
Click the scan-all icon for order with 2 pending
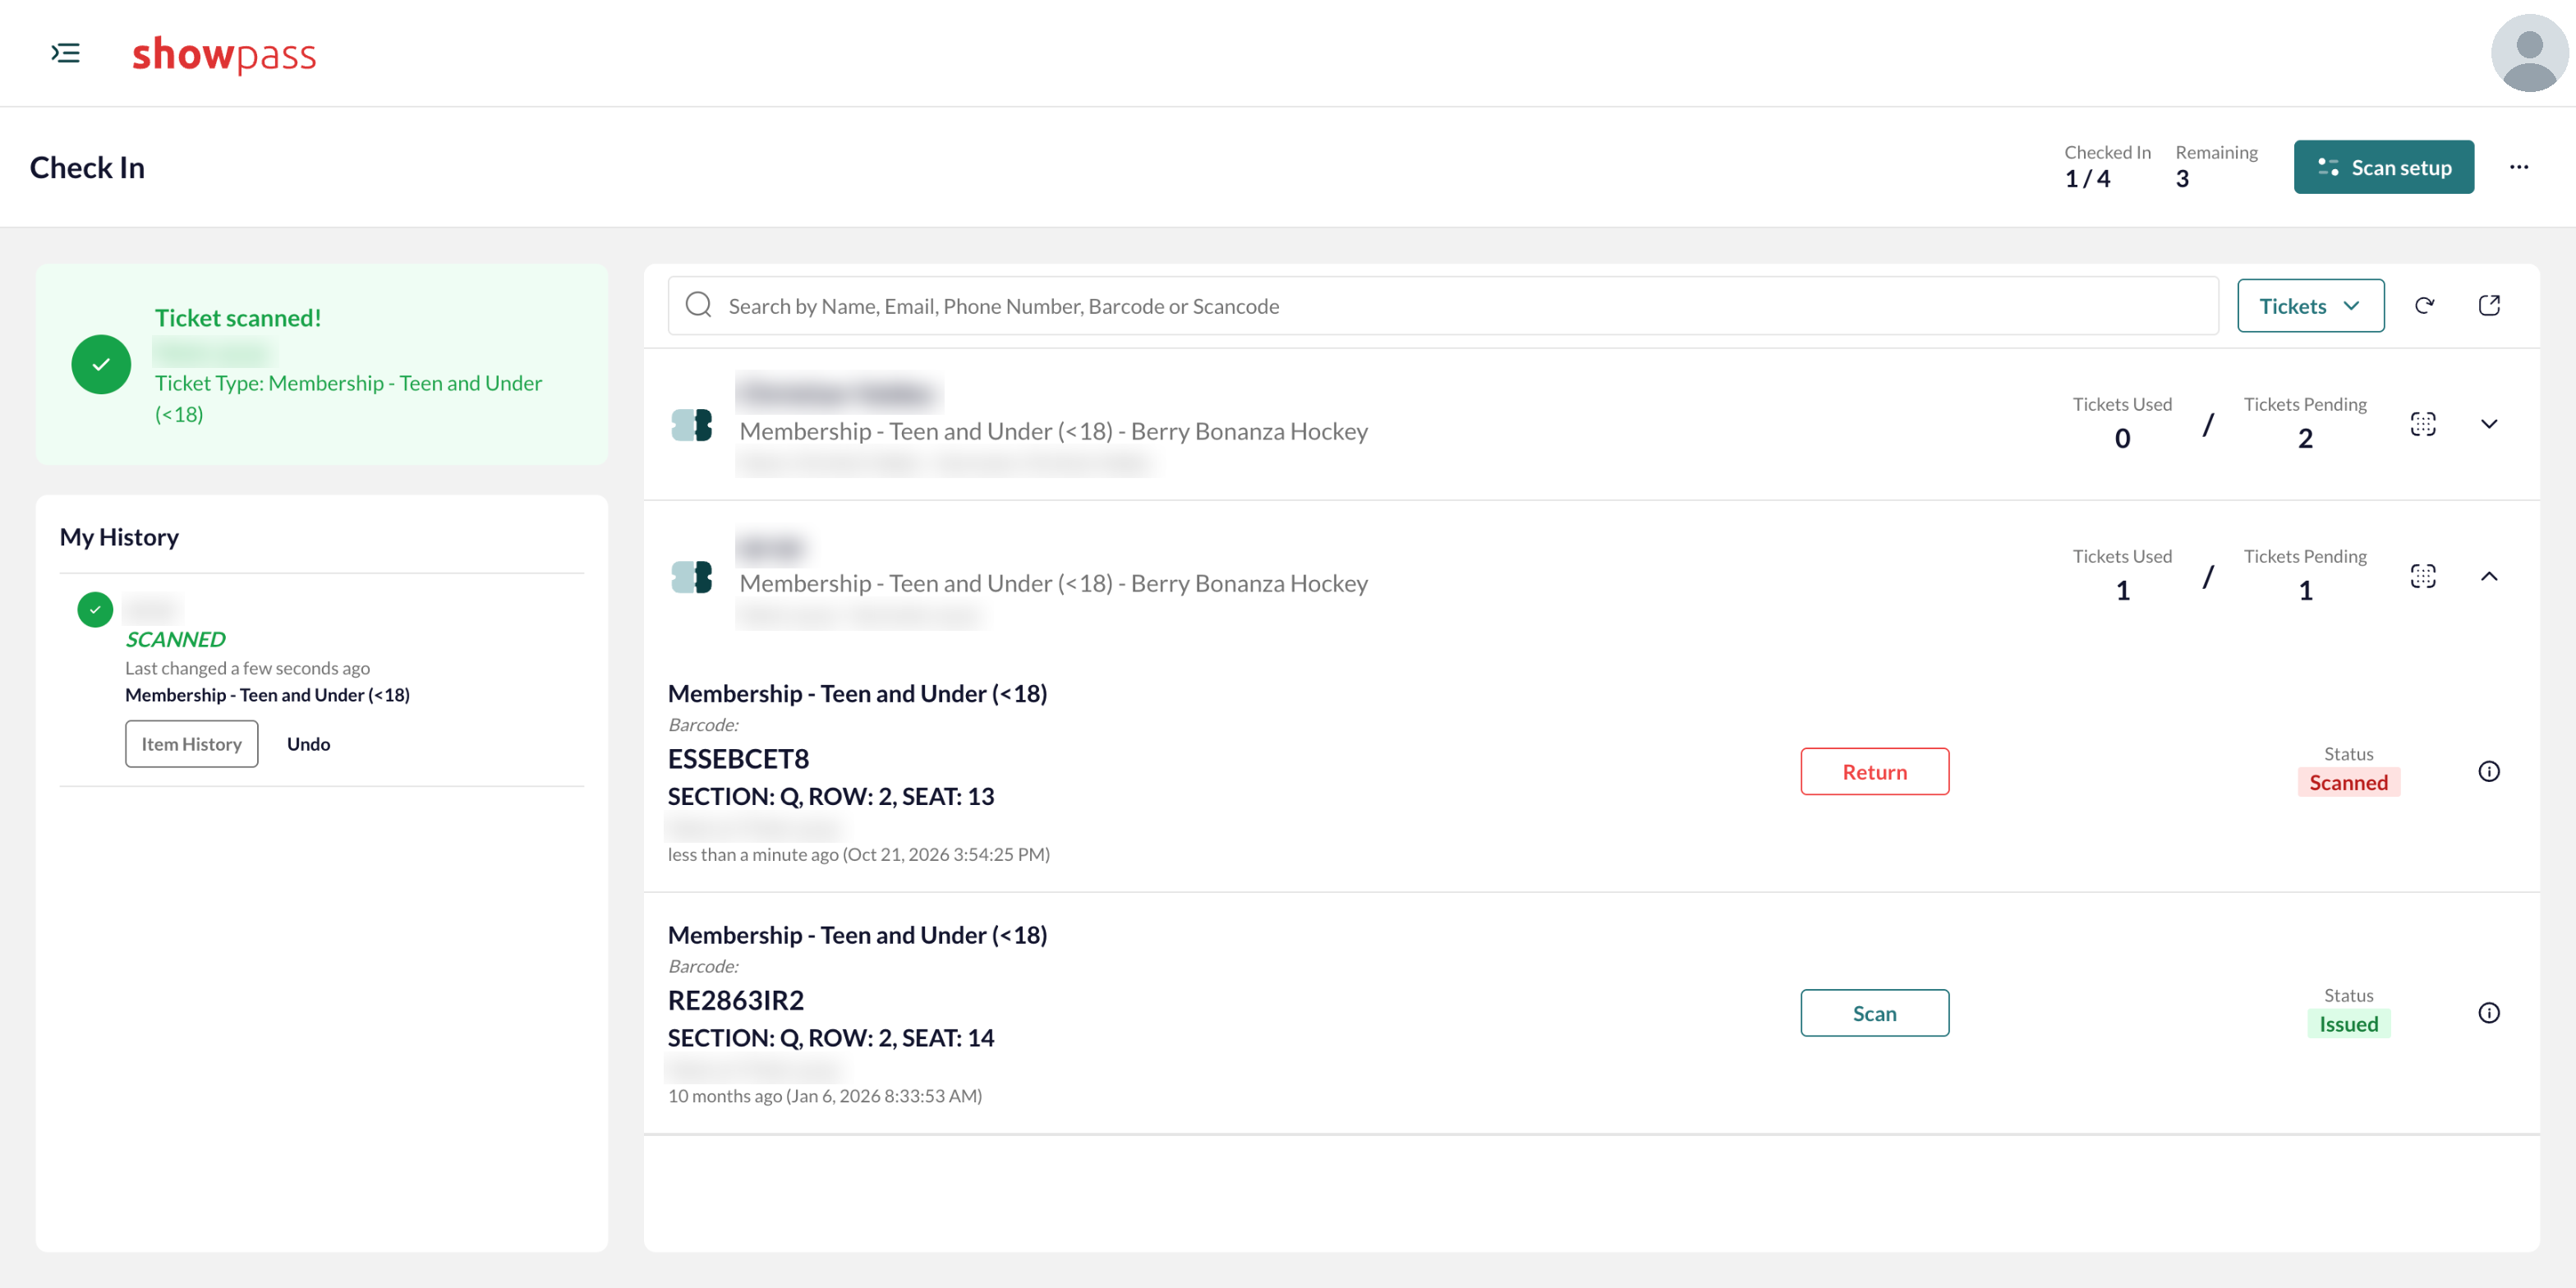2423,424
